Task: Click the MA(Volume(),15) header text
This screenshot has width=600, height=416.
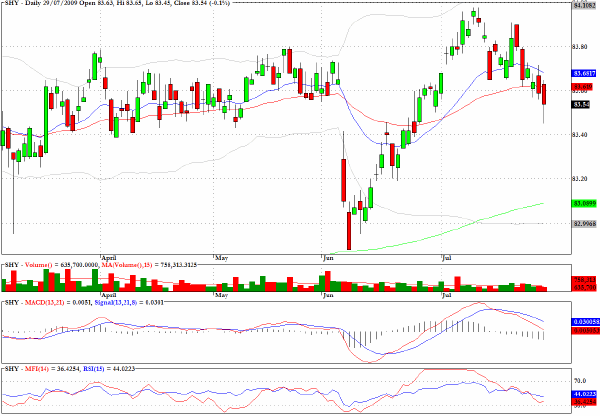Action: pos(150,265)
